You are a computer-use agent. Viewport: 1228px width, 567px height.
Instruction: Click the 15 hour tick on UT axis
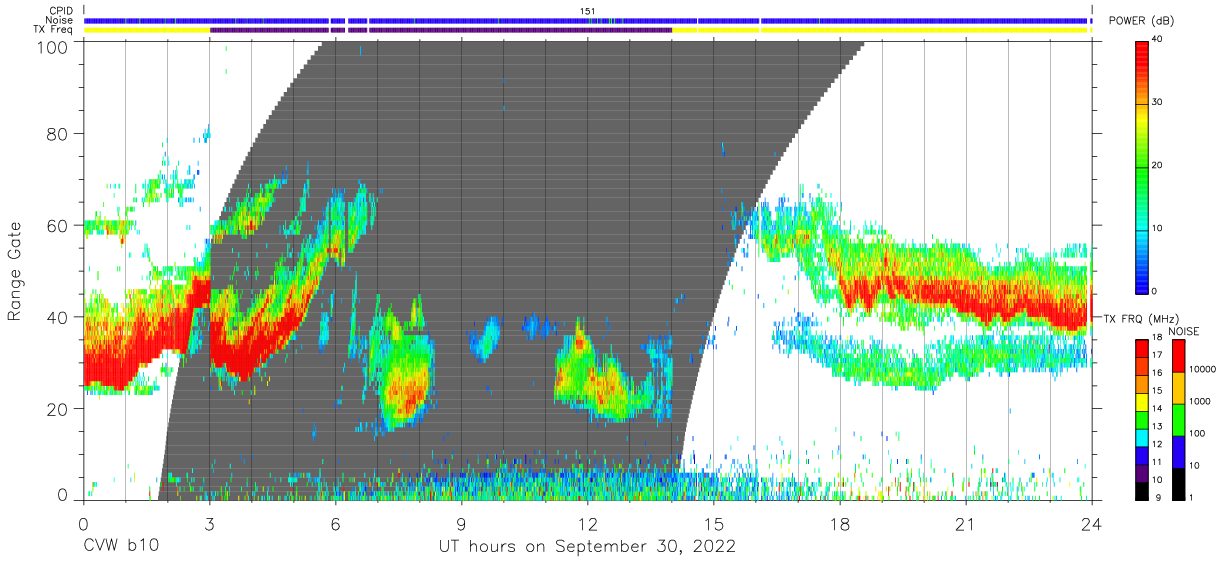[713, 524]
